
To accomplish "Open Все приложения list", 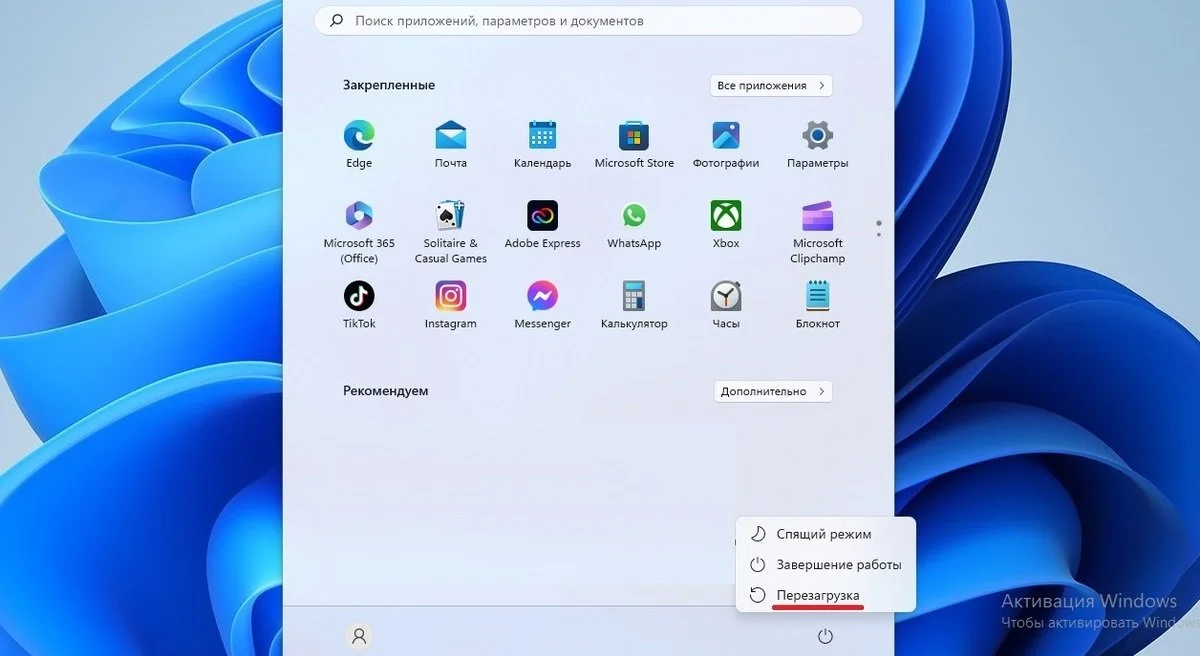I will click(771, 86).
